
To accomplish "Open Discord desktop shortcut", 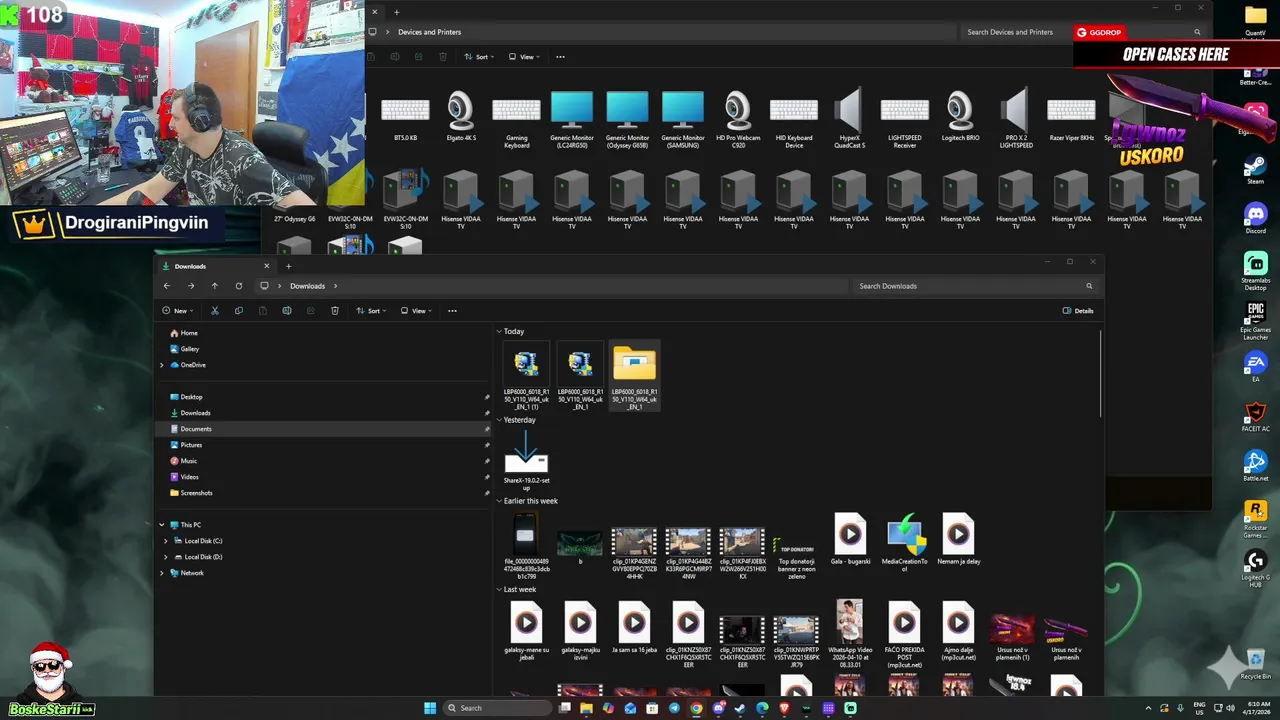I will point(1255,217).
